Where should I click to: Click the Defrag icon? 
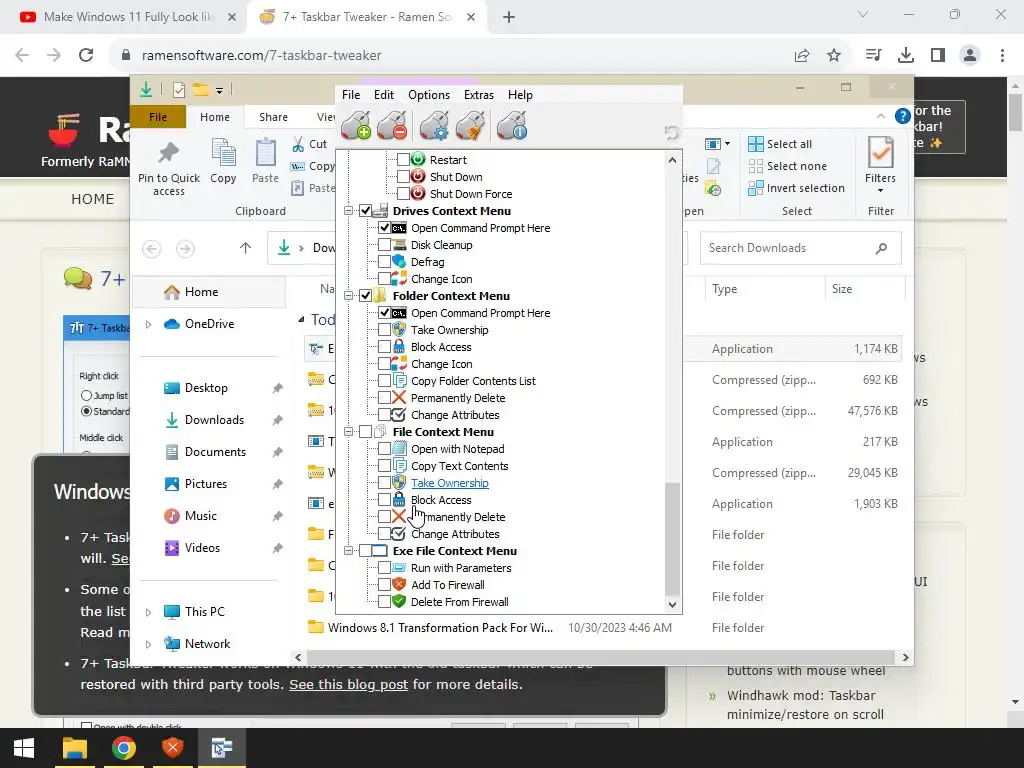[x=400, y=262]
